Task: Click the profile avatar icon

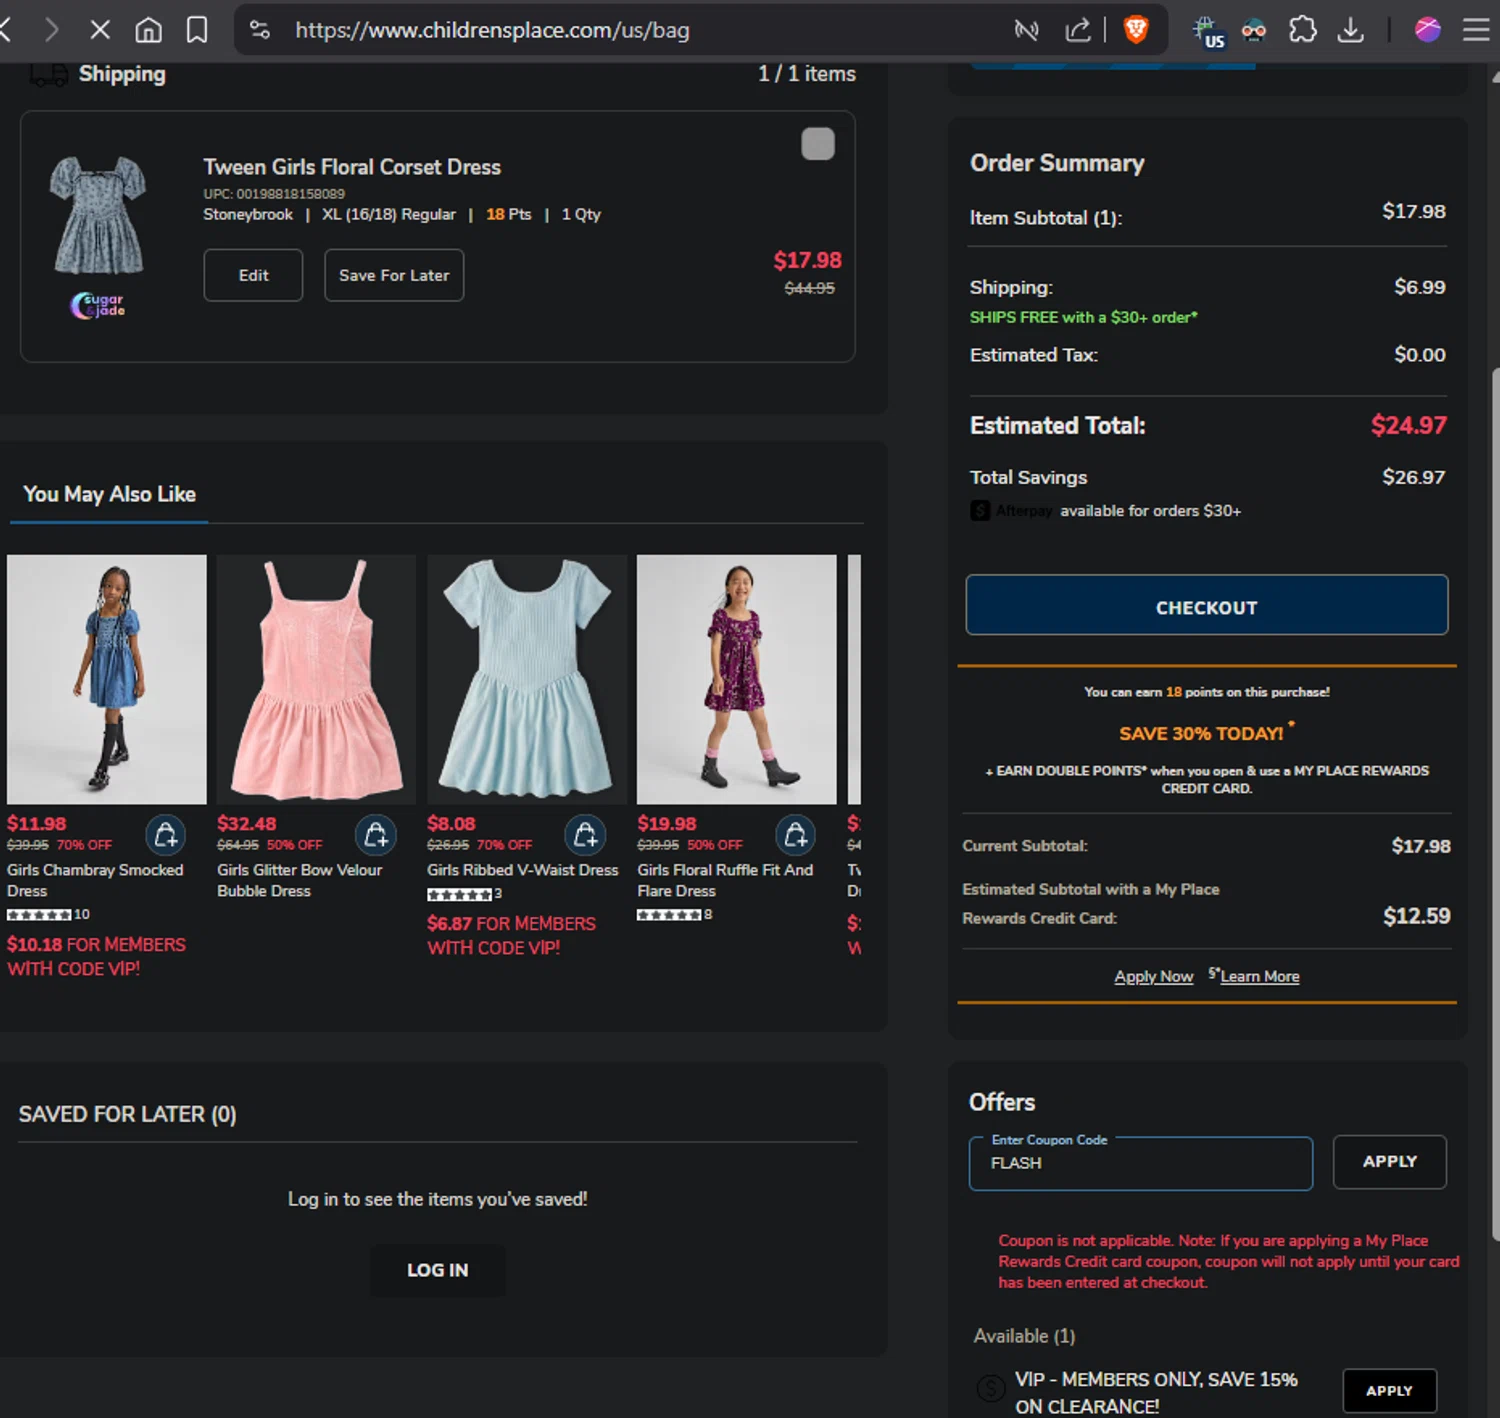Action: [1427, 30]
